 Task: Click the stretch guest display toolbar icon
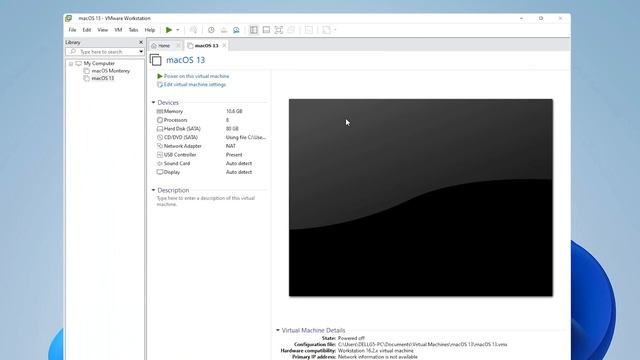tap(326, 30)
